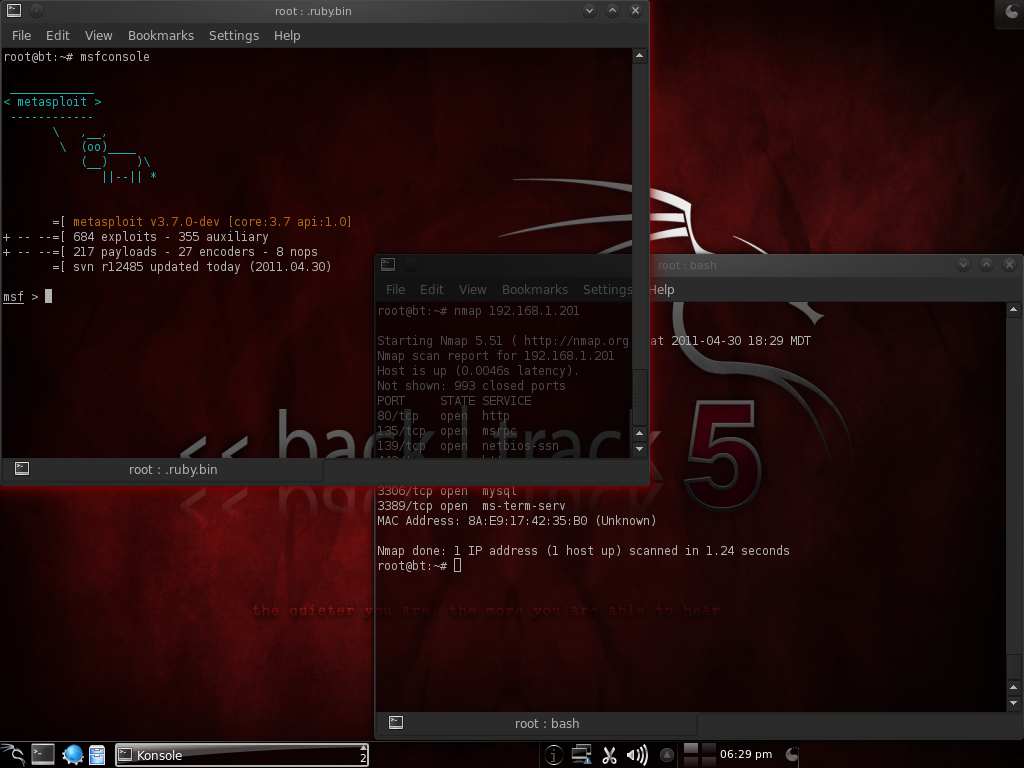
Task: Open window menu icon of msfconsole title bar
Action: pos(14,11)
